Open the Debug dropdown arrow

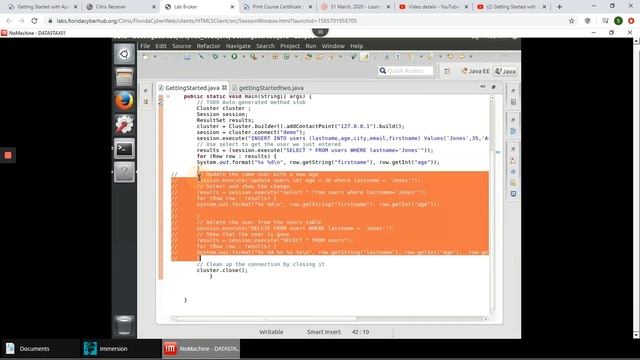[x=224, y=57]
